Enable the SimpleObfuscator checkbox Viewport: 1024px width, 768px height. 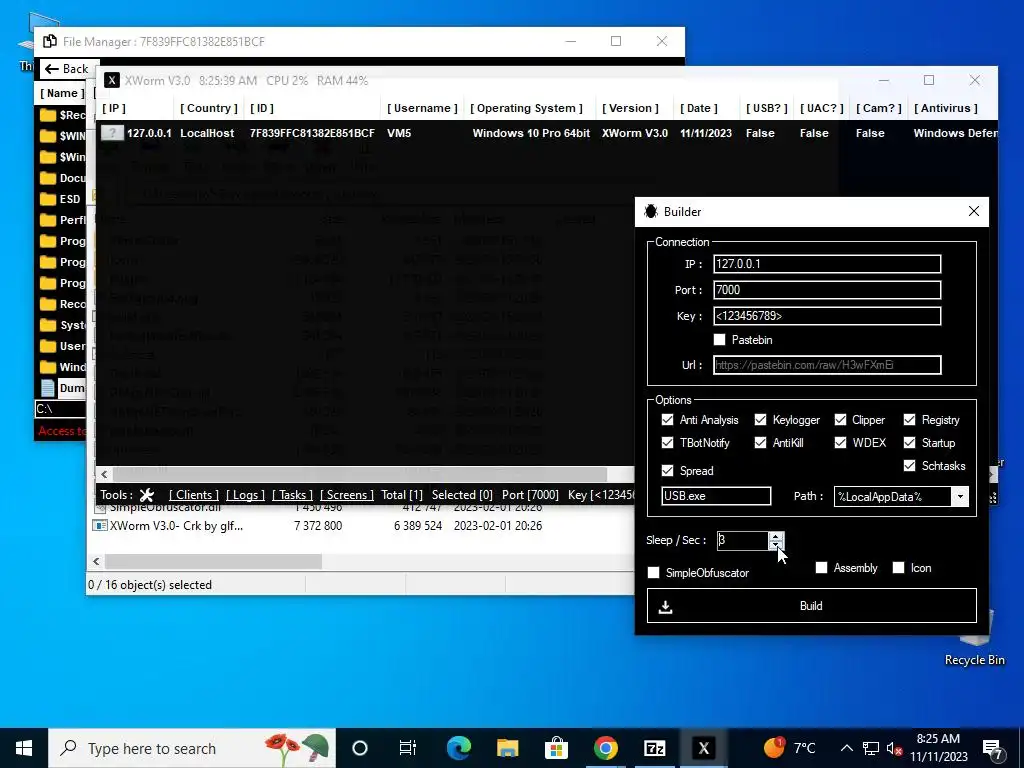click(x=654, y=572)
